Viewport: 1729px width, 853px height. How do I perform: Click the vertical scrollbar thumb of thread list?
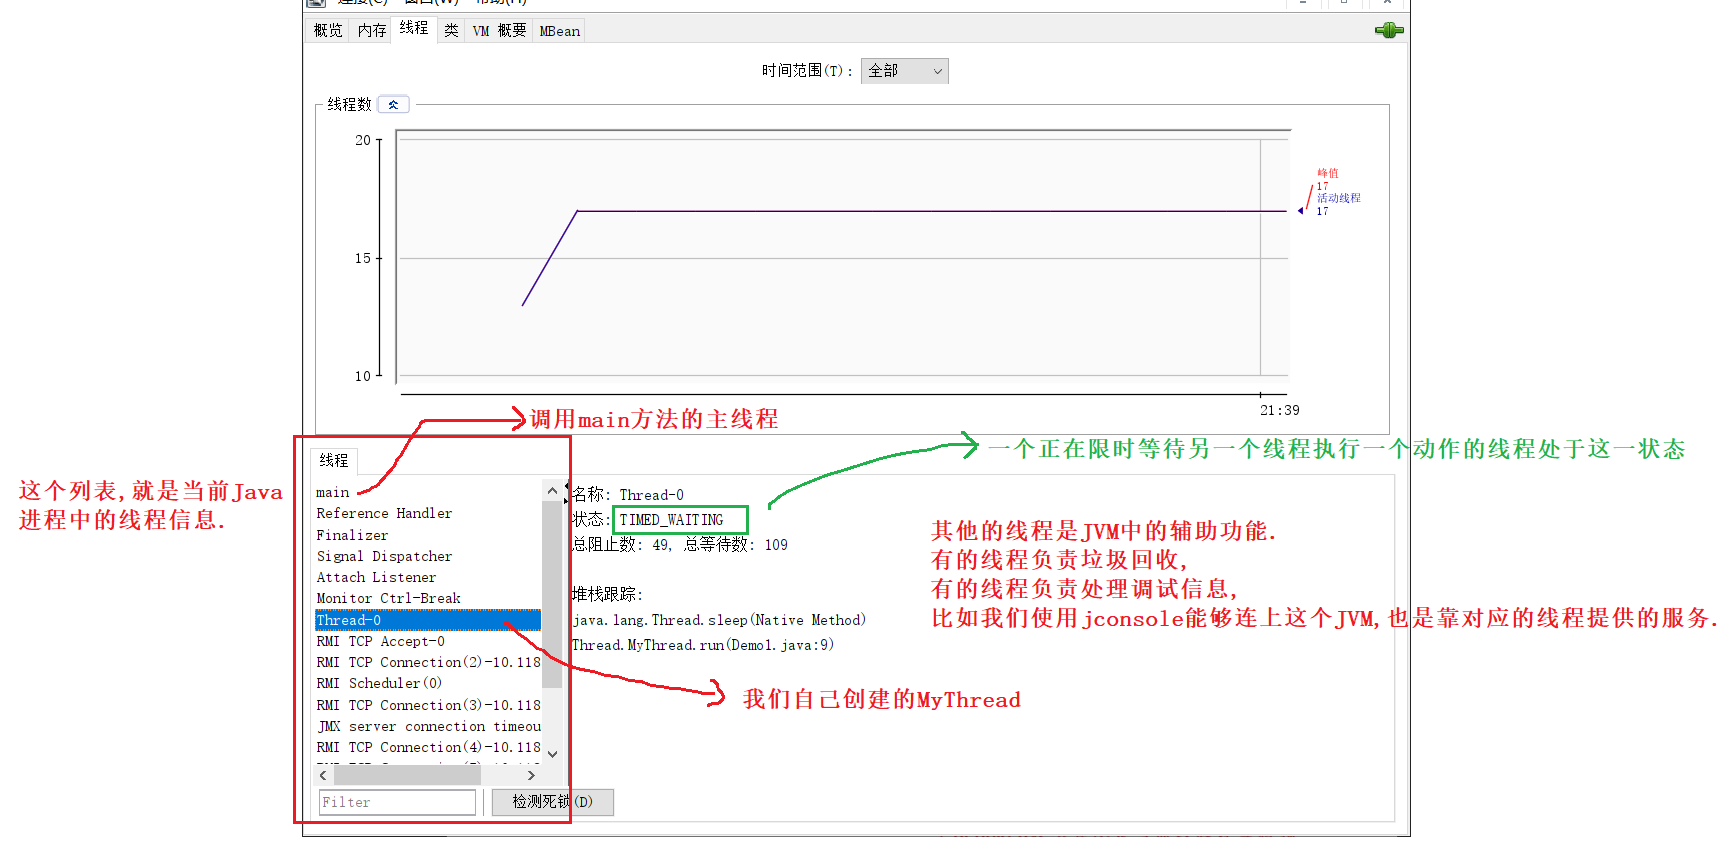(552, 594)
